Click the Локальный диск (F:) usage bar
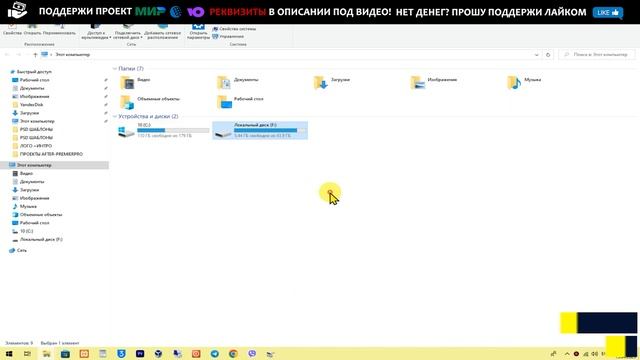 pyautogui.click(x=270, y=130)
